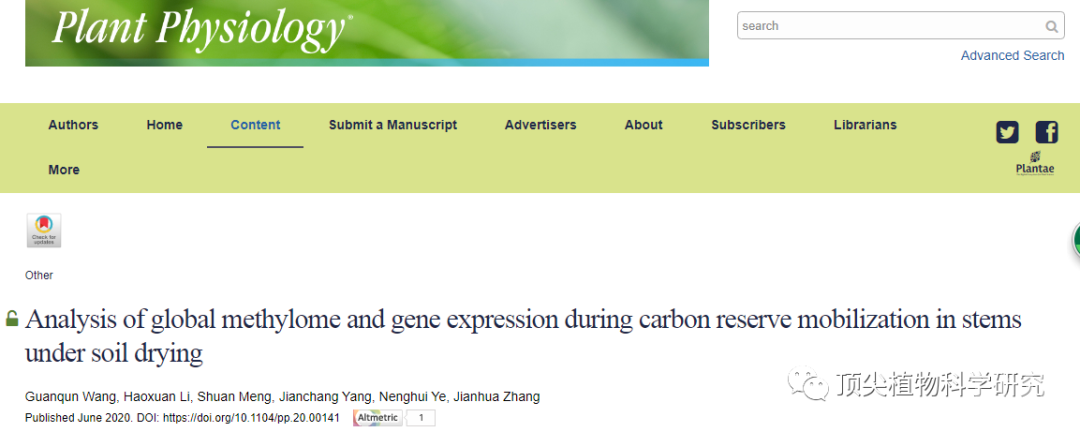The image size is (1080, 432).
Task: Open the Librarians menu item
Action: tap(865, 125)
